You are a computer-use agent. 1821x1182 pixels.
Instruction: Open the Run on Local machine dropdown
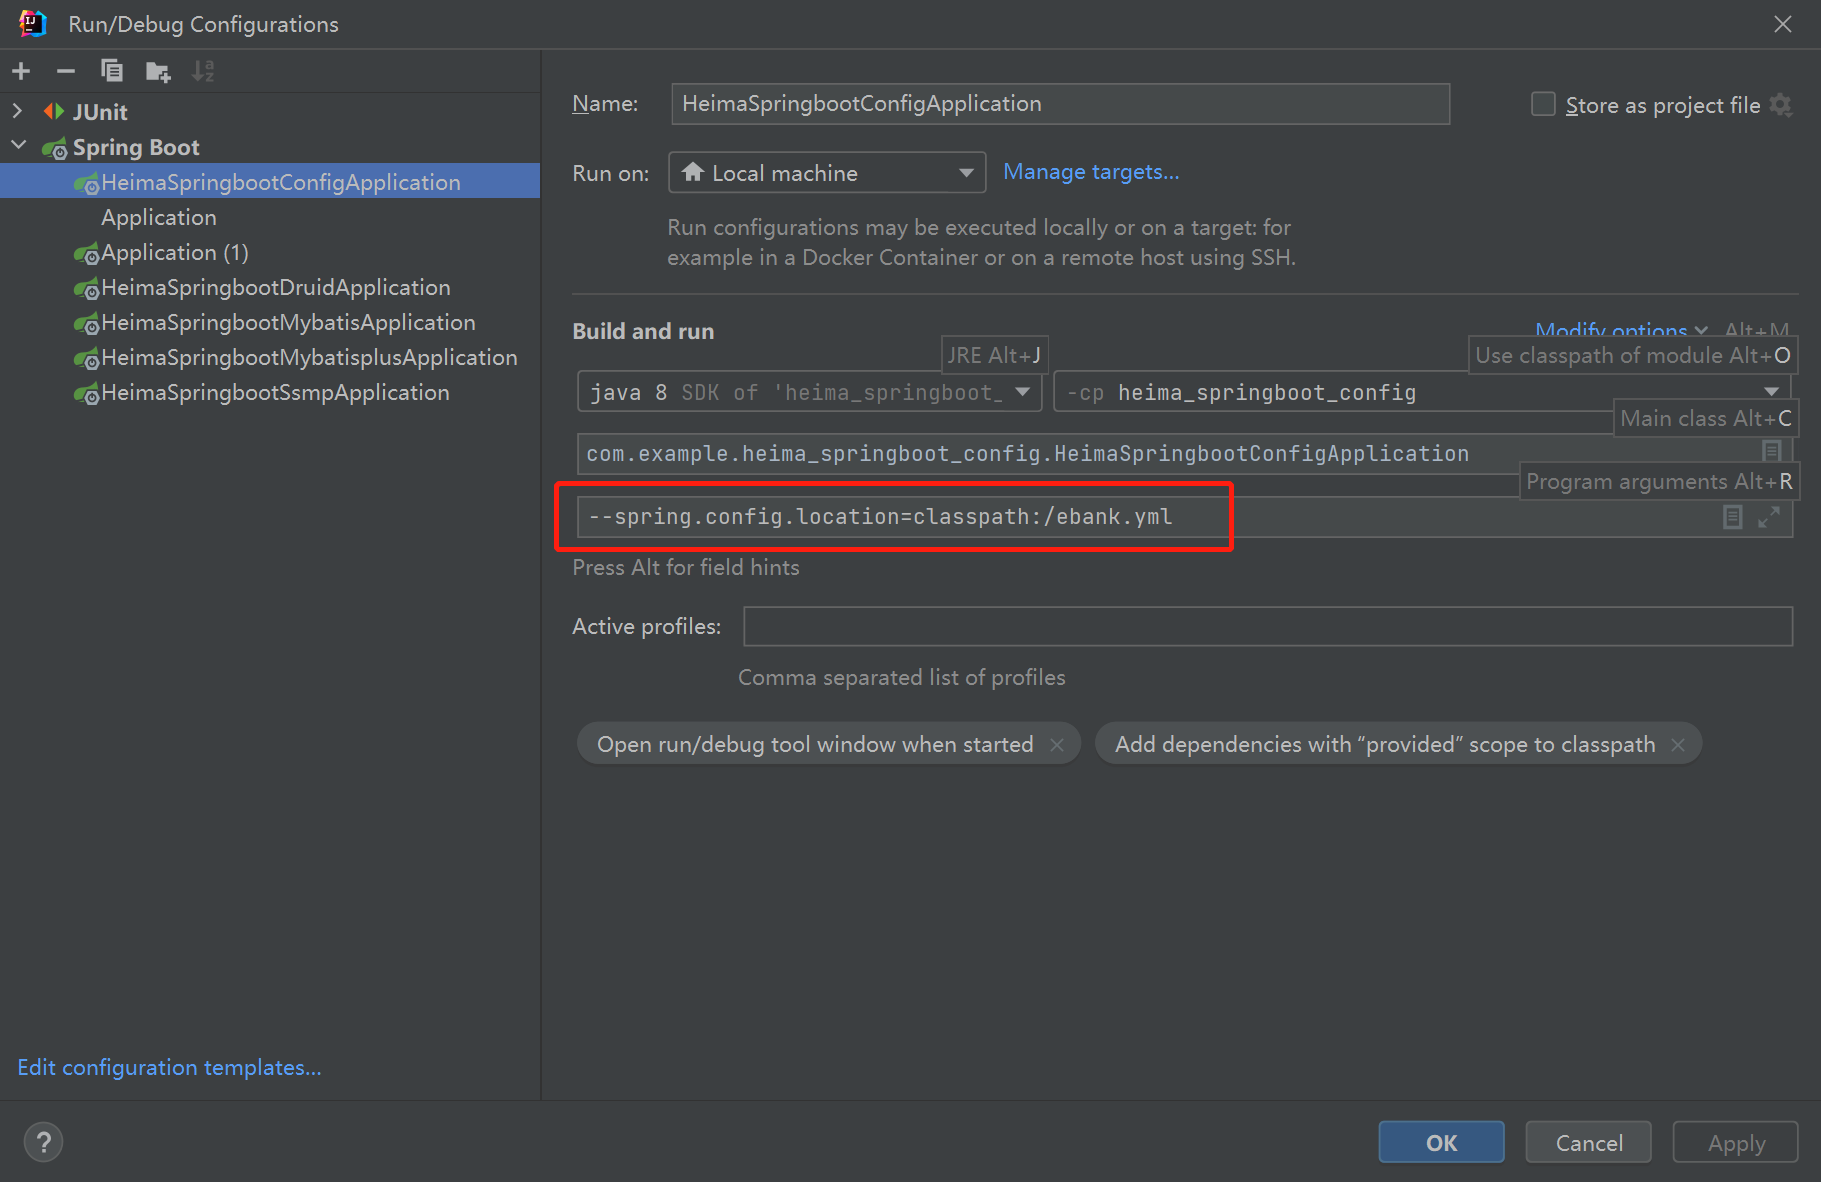pyautogui.click(x=826, y=173)
